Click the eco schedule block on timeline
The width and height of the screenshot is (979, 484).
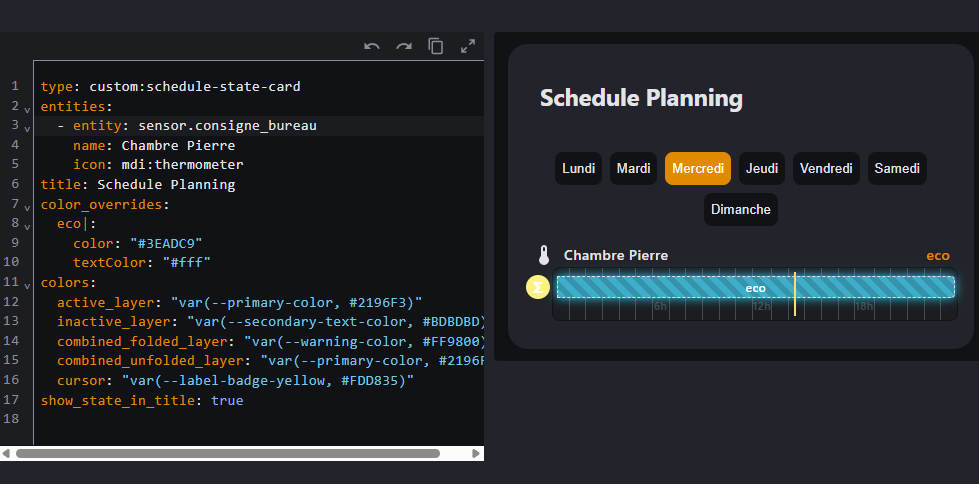click(755, 288)
